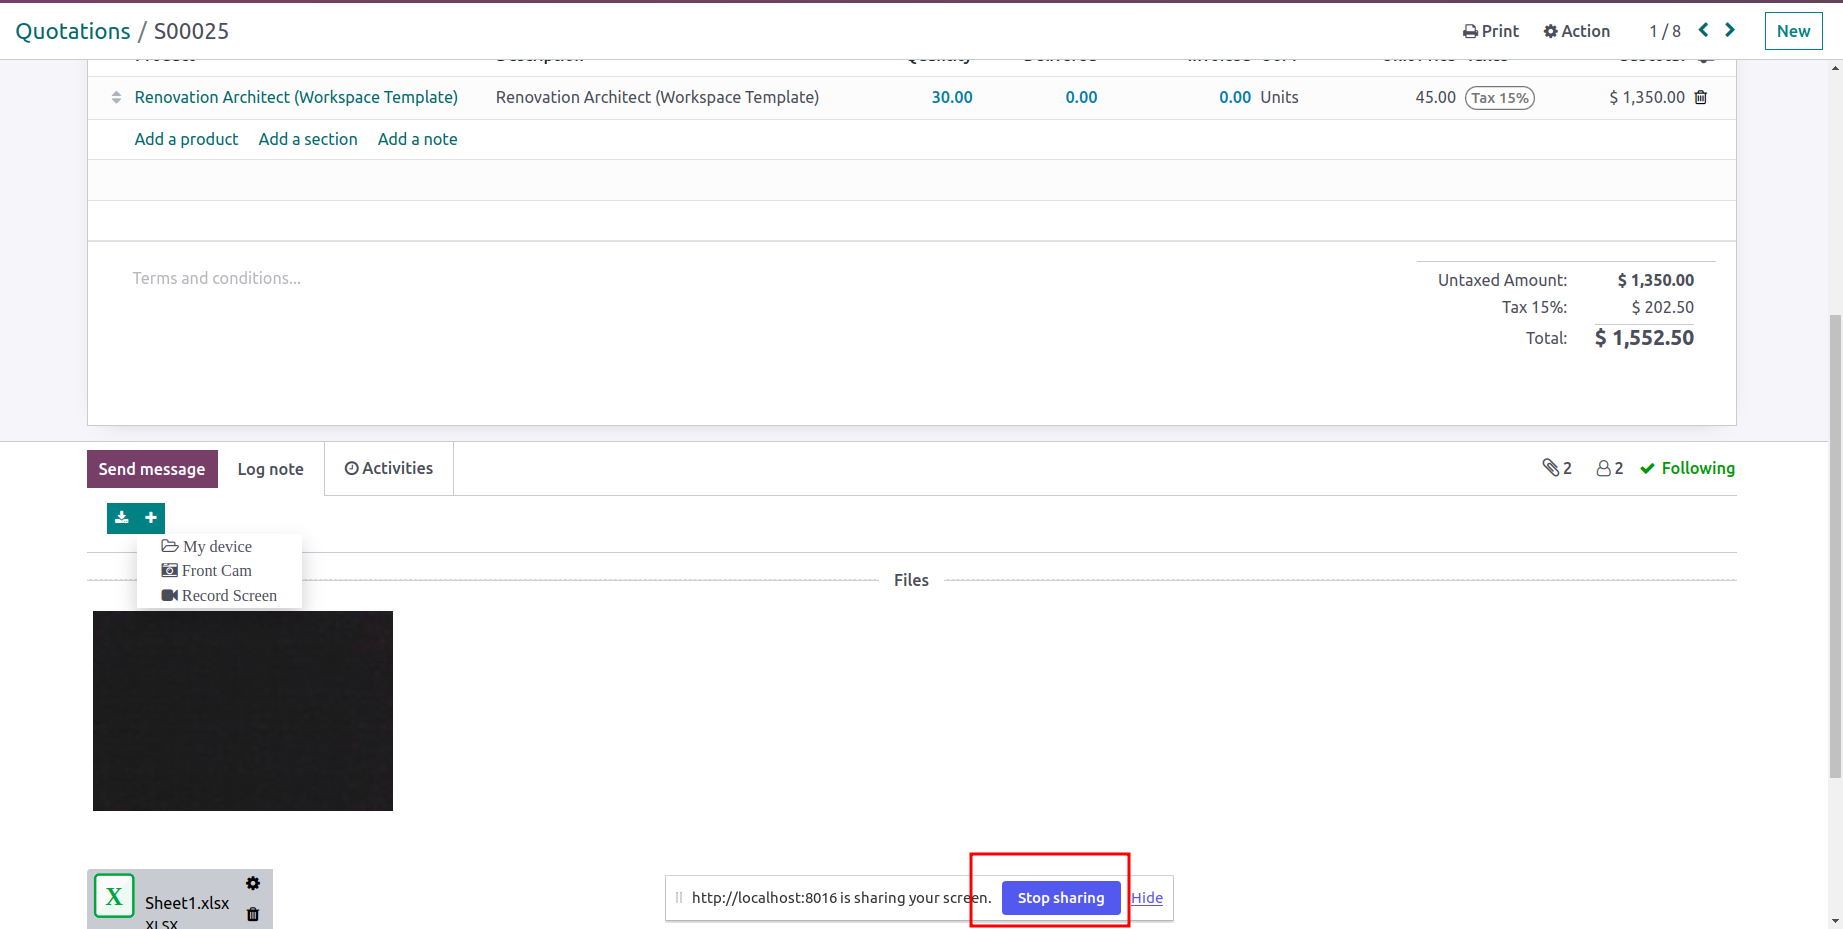Click the Stop sharing button
Screen dimensions: 1843x929
click(1061, 898)
